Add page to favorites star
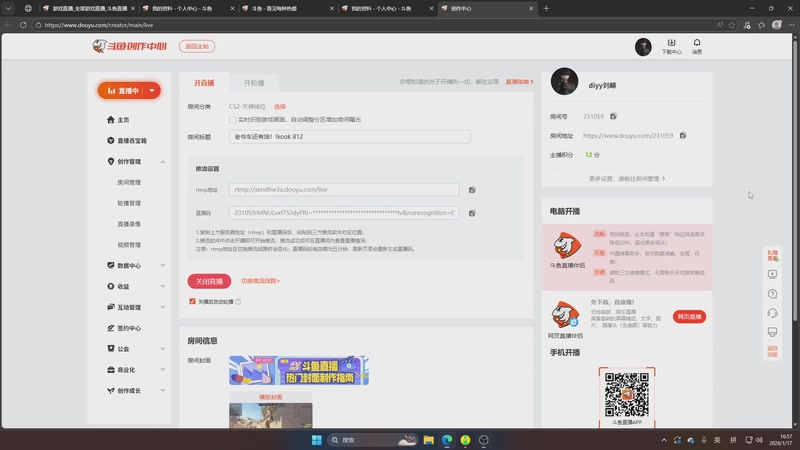 click(x=732, y=24)
